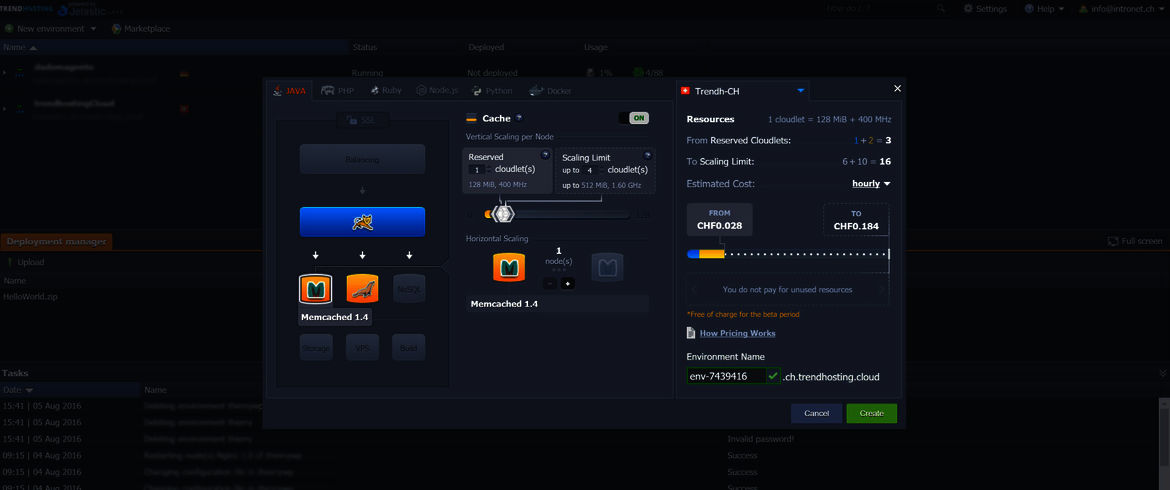Sort environments by Name column header
This screenshot has width=1170, height=490.
pyautogui.click(x=175, y=47)
